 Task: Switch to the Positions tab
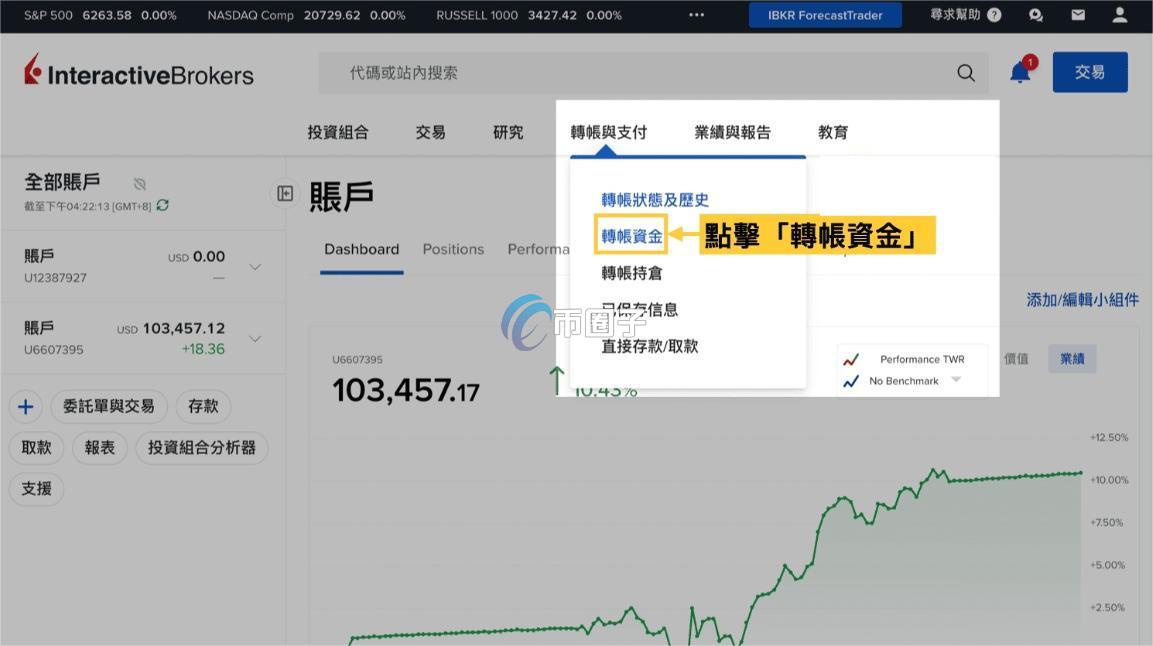[x=453, y=249]
